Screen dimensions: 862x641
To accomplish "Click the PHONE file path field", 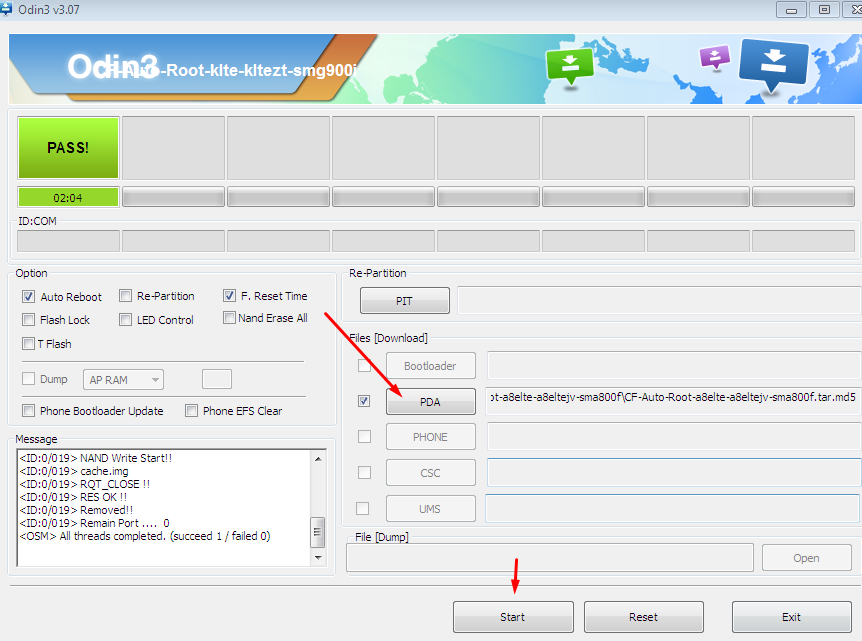I will point(674,436).
